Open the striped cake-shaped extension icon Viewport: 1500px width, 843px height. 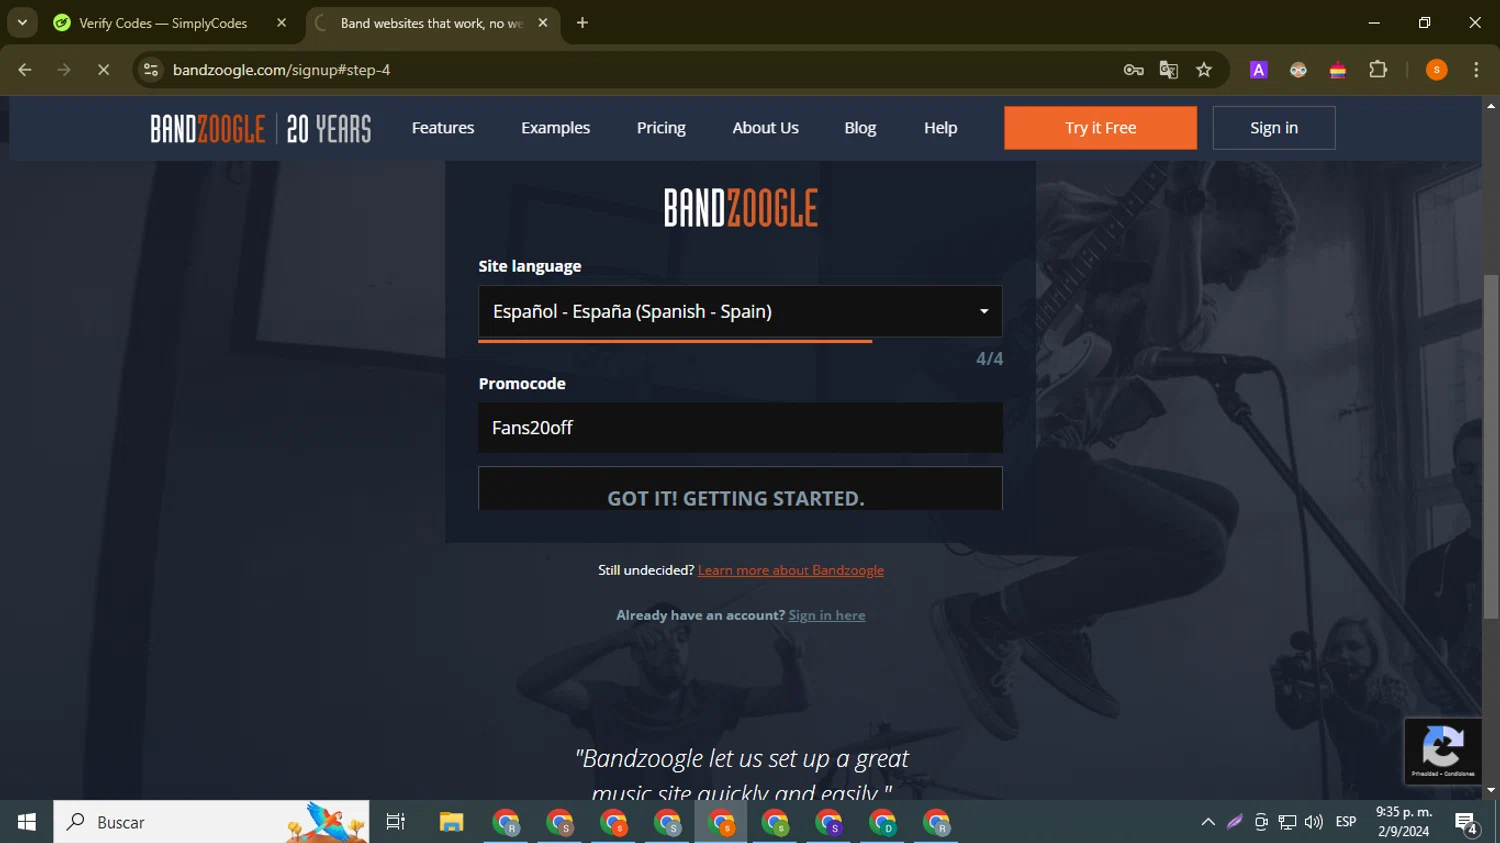1338,70
